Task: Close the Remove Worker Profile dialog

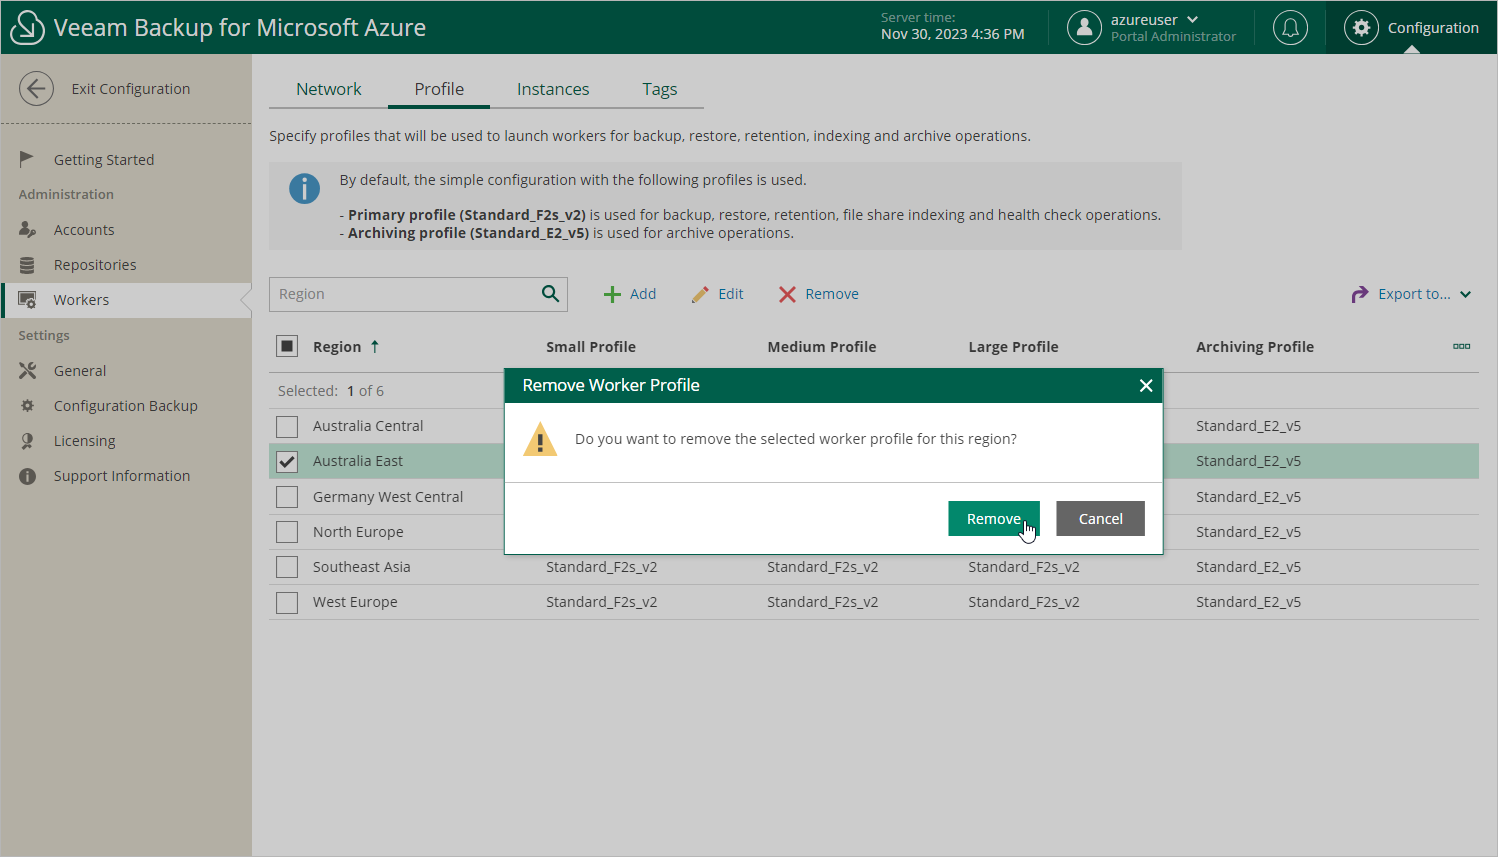Action: click(1146, 386)
